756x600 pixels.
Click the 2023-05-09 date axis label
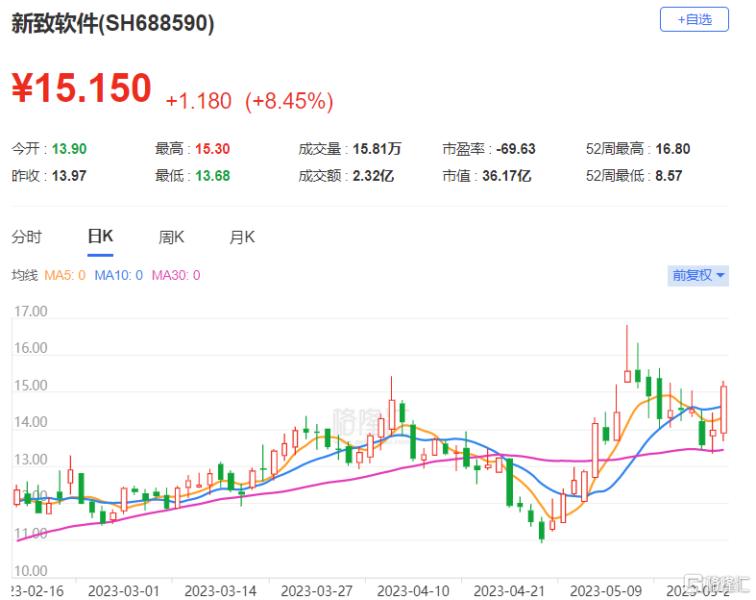pyautogui.click(x=606, y=590)
